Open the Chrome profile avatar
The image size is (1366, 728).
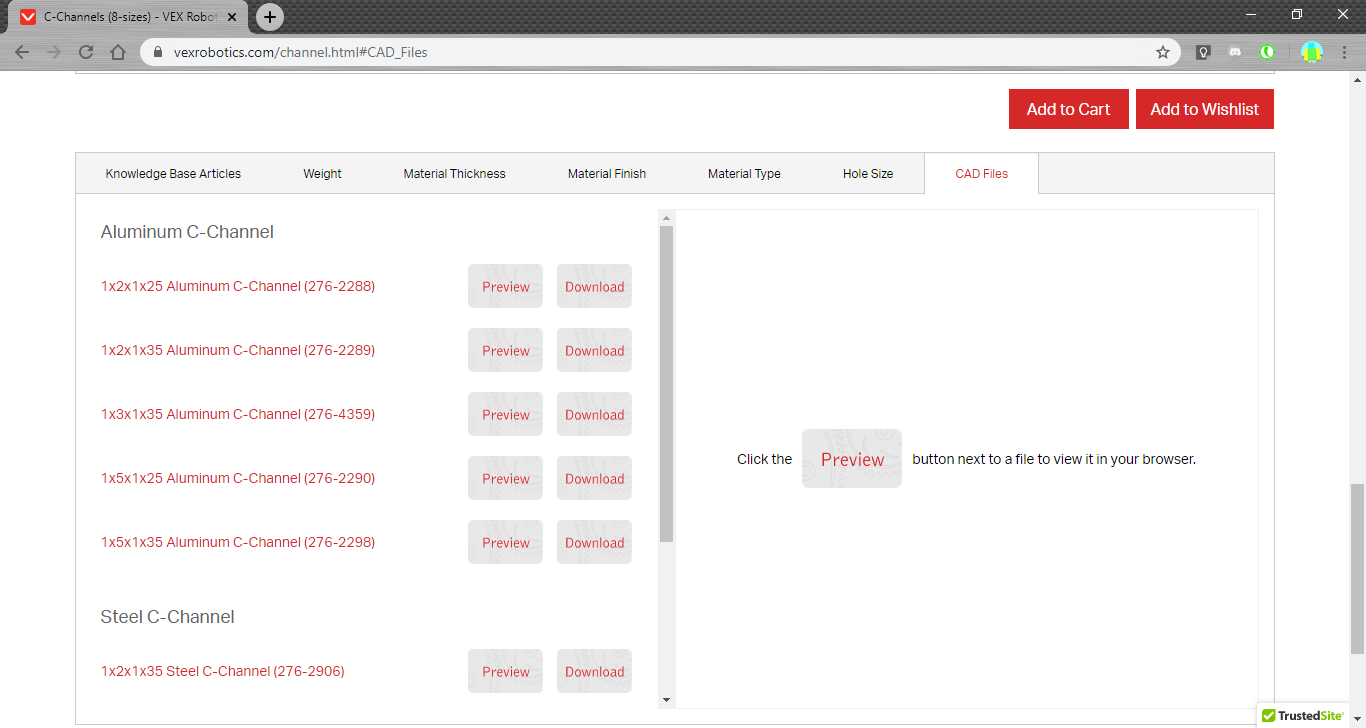click(x=1311, y=52)
